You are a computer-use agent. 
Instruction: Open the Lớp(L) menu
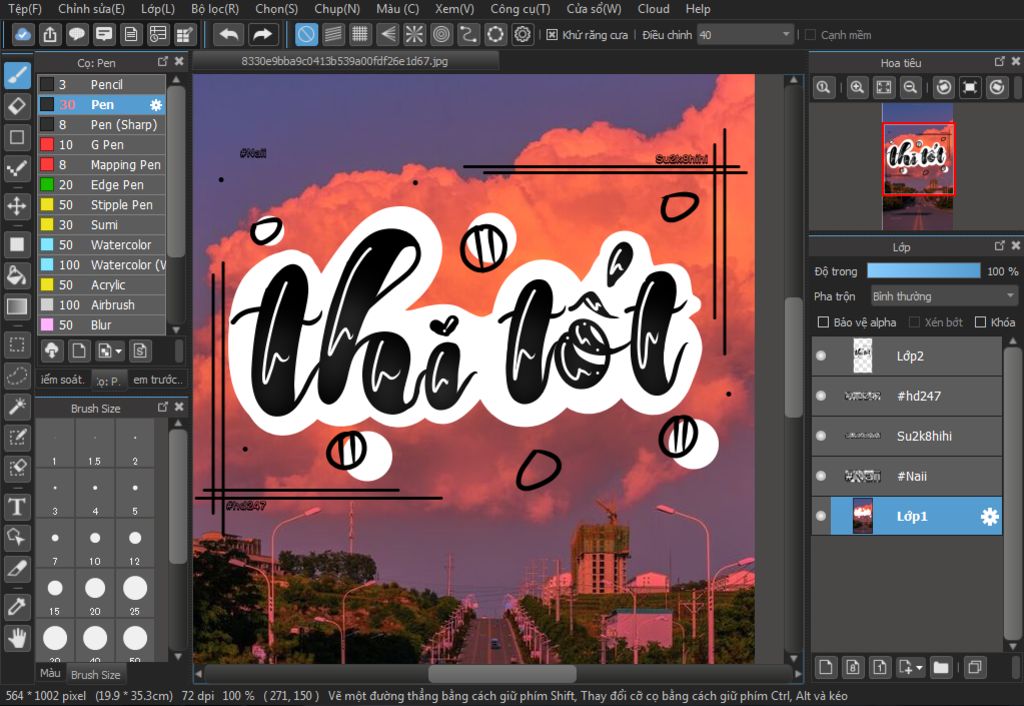(x=158, y=9)
